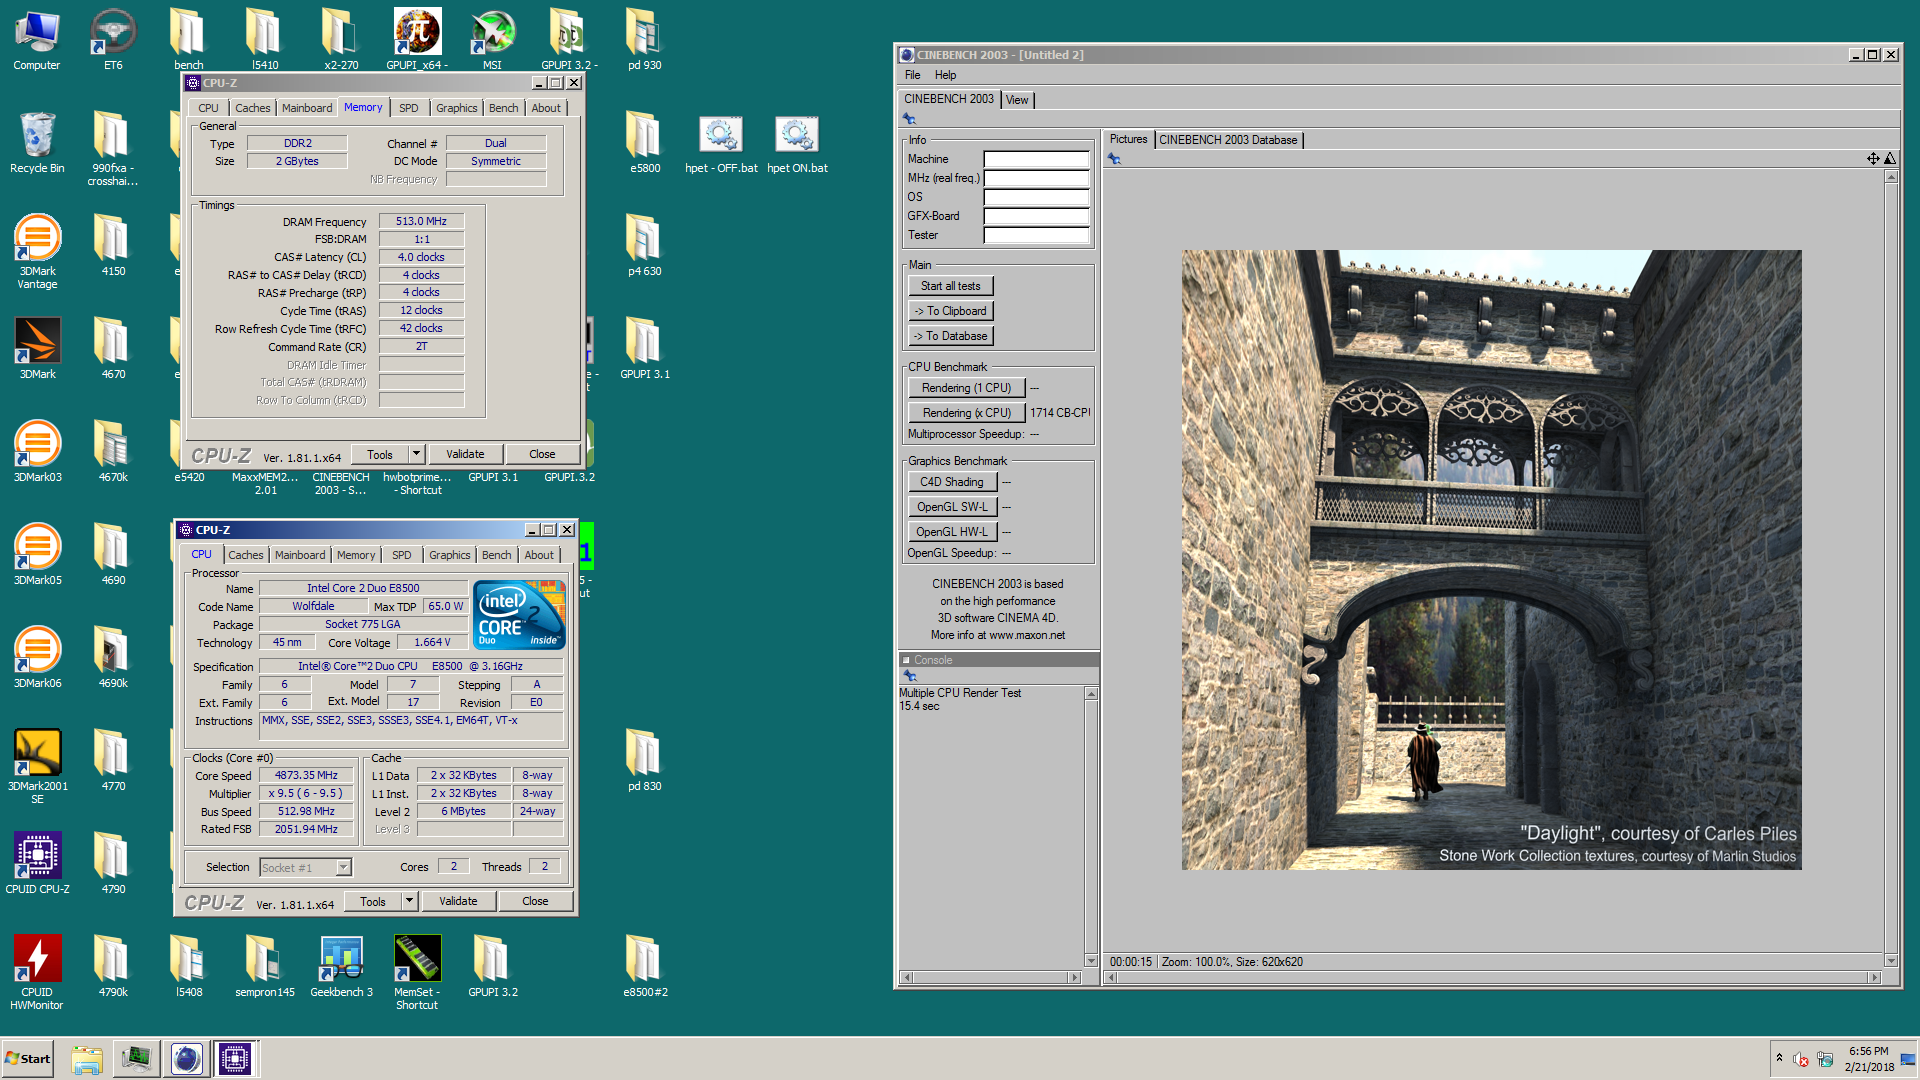Viewport: 1920px width, 1080px height.
Task: Open Tools dropdown arrow in lower CPU-Z
Action: [409, 901]
